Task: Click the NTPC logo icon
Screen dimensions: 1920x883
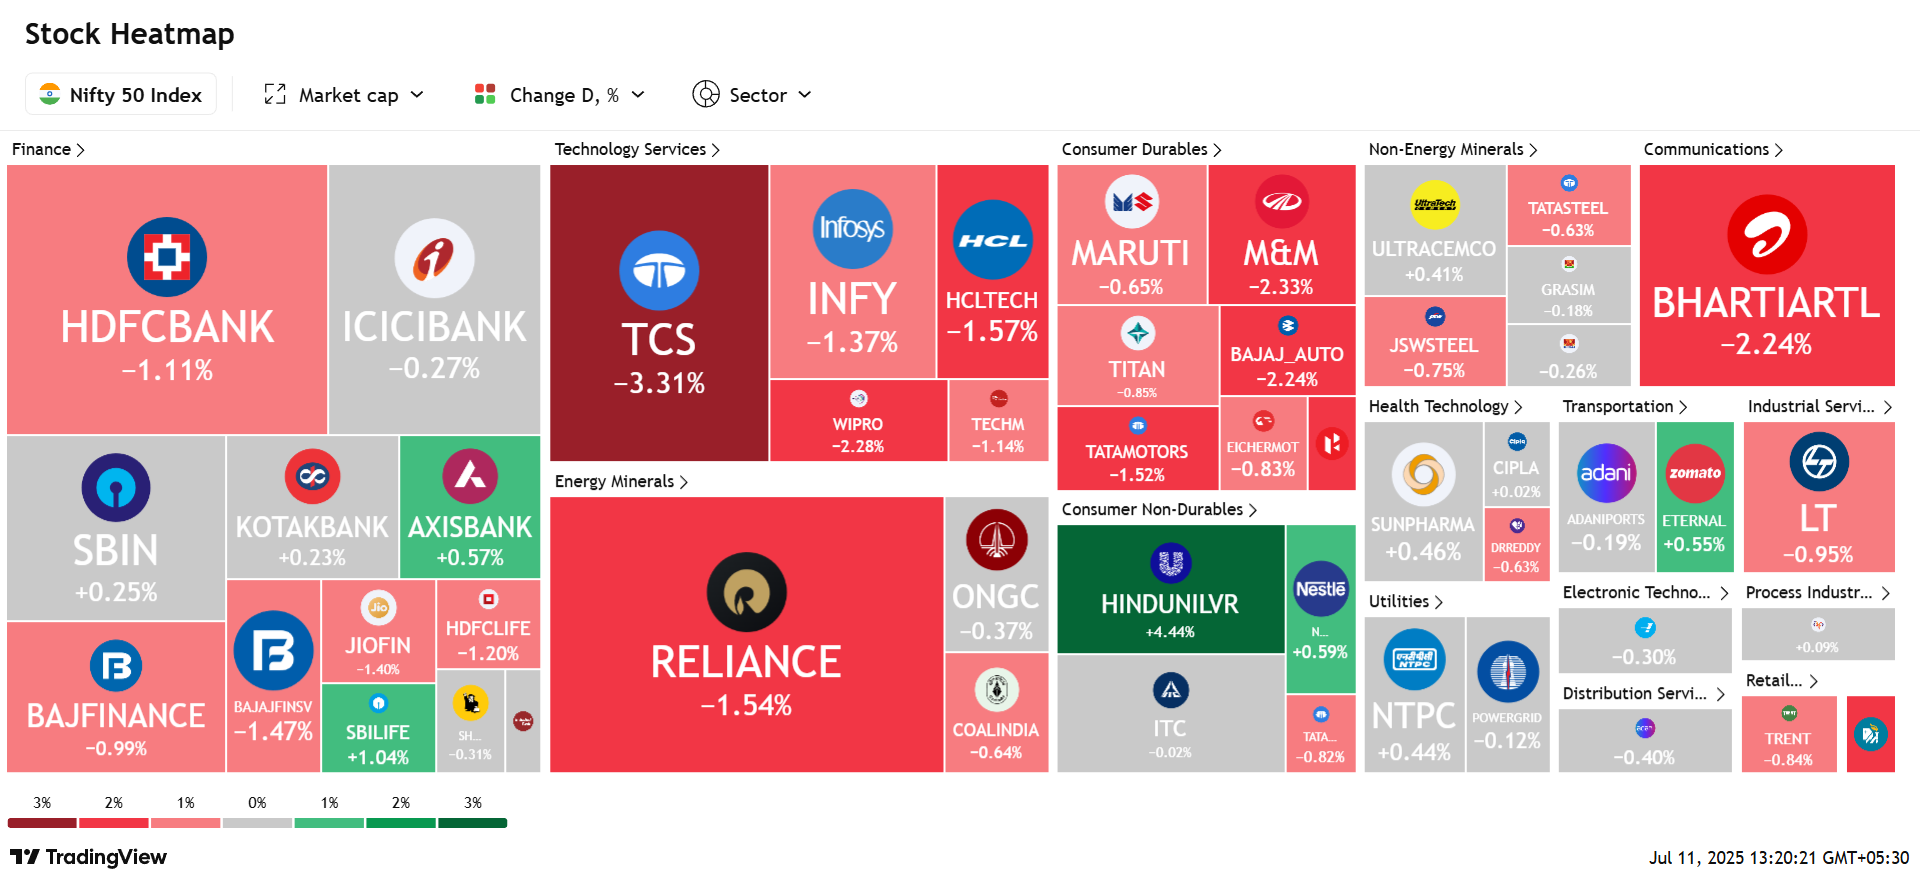Action: (1414, 659)
